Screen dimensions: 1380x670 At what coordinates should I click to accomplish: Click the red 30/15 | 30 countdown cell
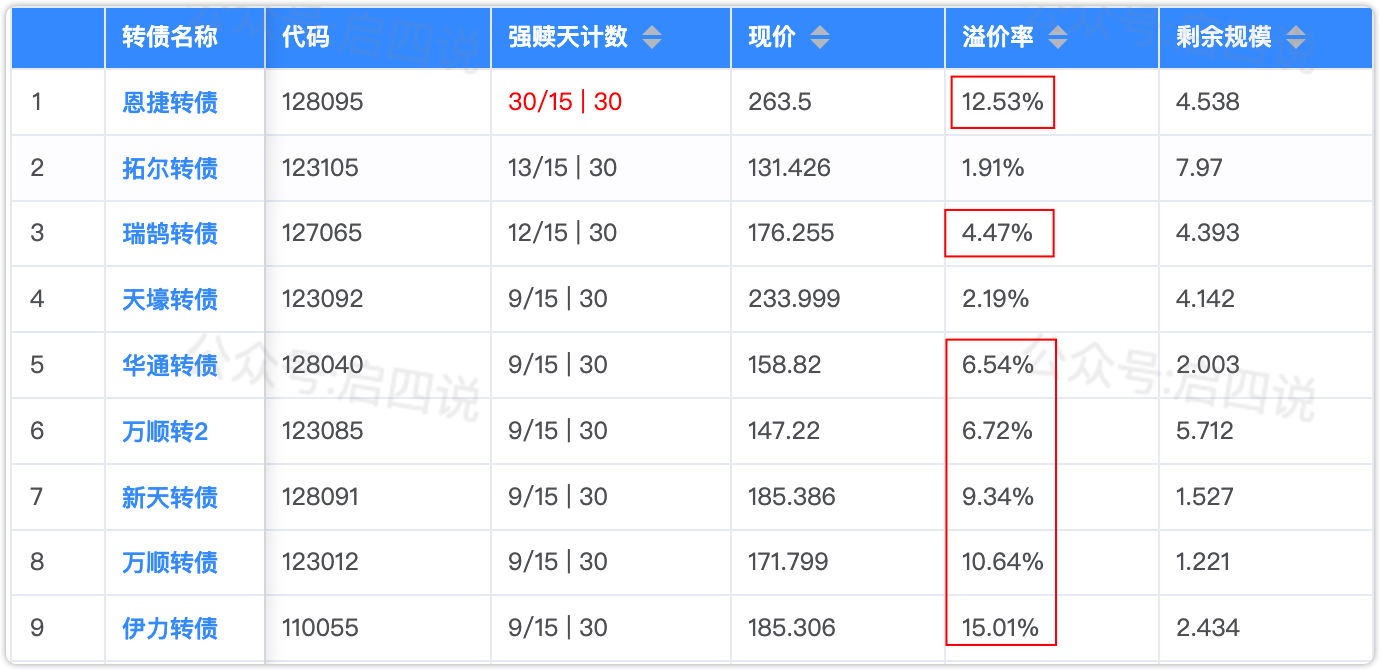(565, 102)
